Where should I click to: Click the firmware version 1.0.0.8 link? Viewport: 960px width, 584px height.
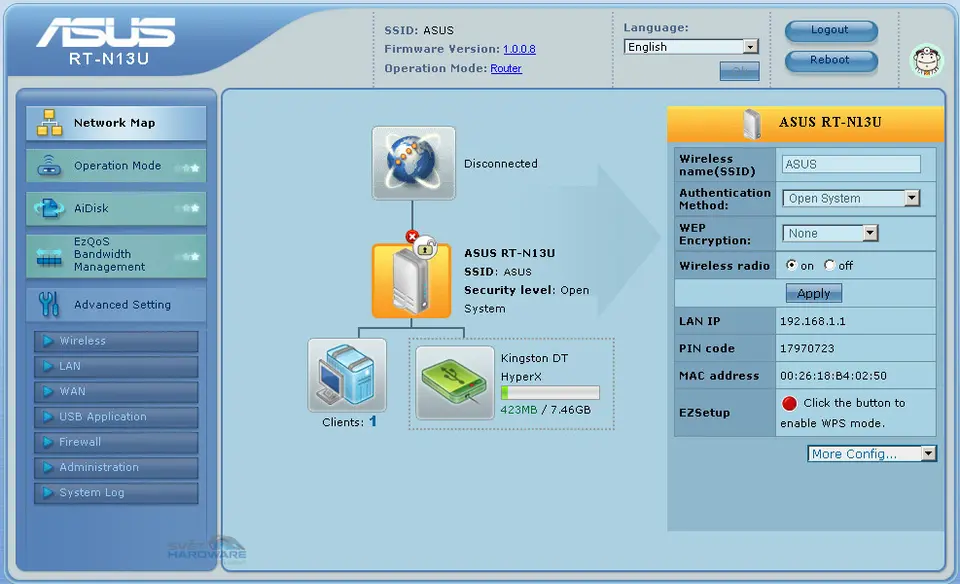click(x=519, y=49)
